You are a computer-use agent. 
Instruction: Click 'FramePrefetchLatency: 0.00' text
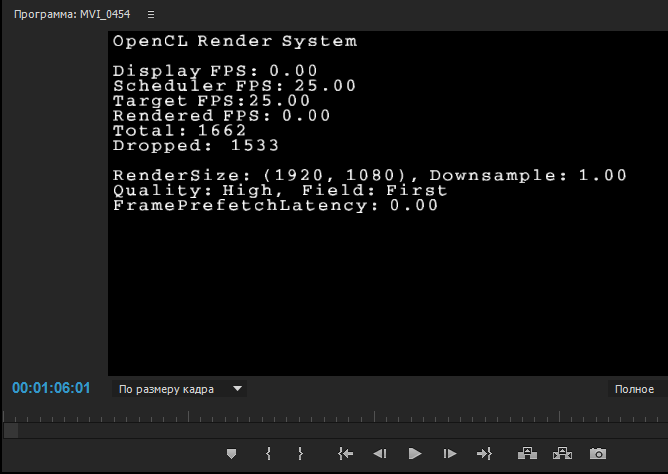[x=275, y=206]
